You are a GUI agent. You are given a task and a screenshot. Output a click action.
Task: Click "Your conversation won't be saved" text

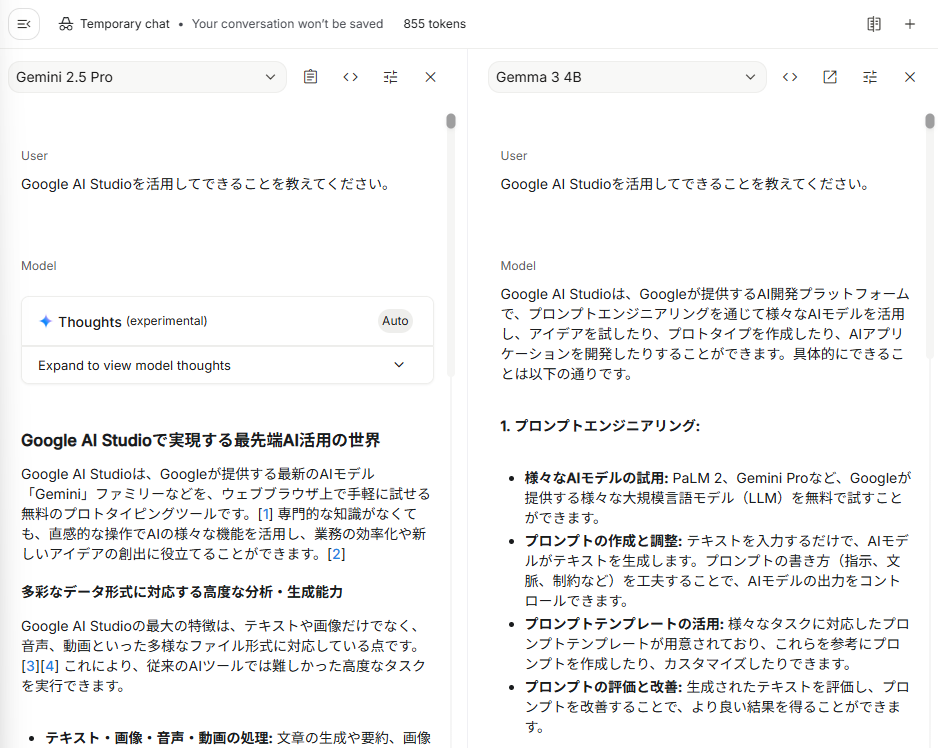point(287,24)
